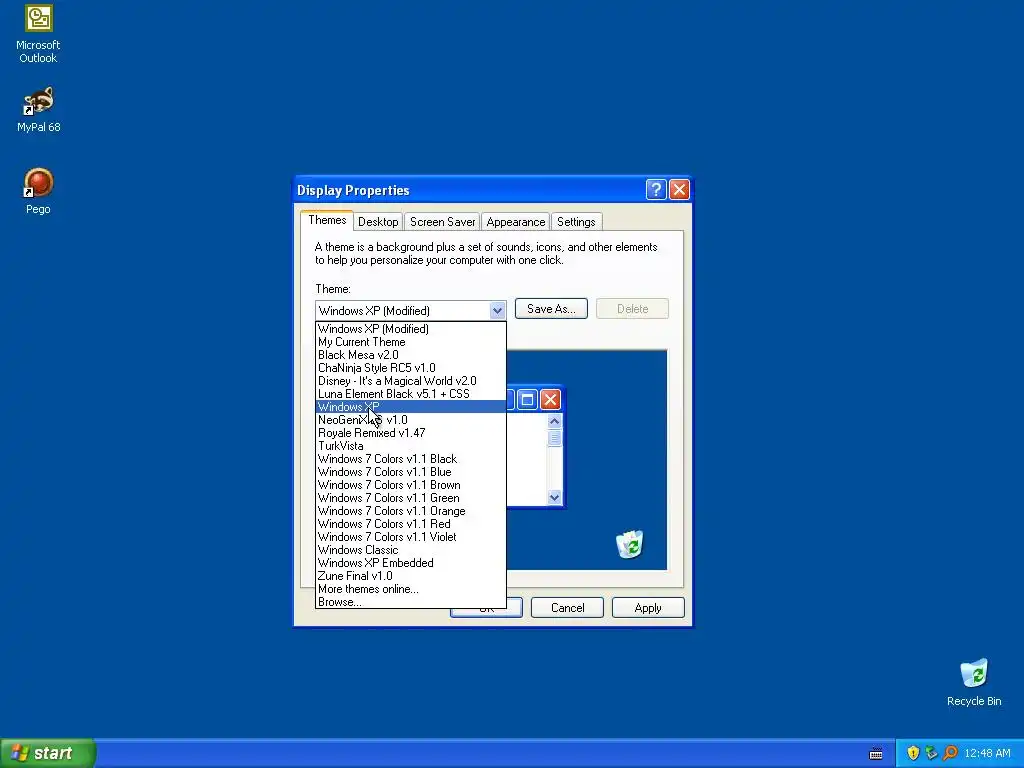Select the MyPal 68 desktop shortcut
Image resolution: width=1024 pixels, height=768 pixels.
click(x=38, y=110)
